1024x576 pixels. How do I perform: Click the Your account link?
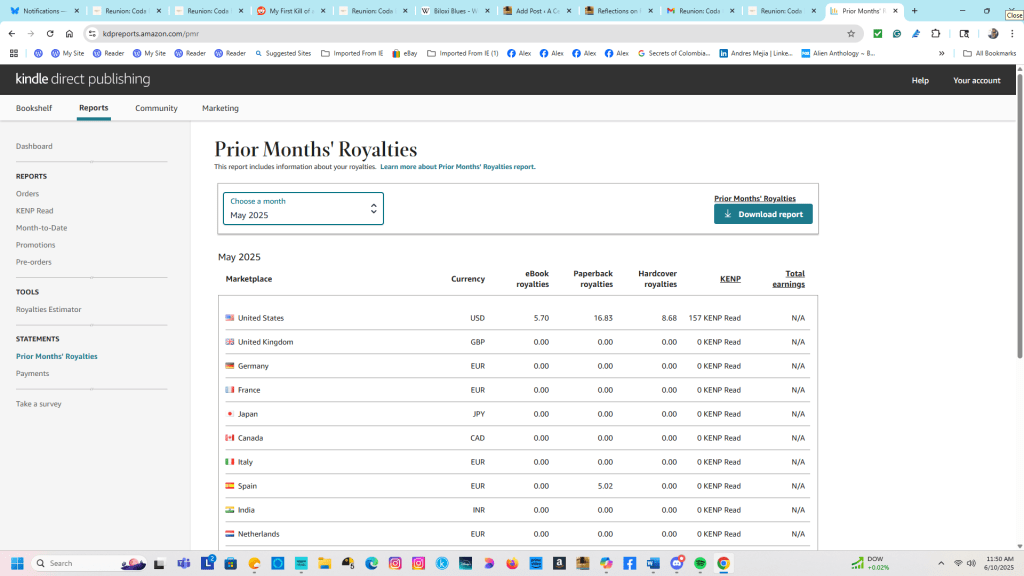(976, 80)
